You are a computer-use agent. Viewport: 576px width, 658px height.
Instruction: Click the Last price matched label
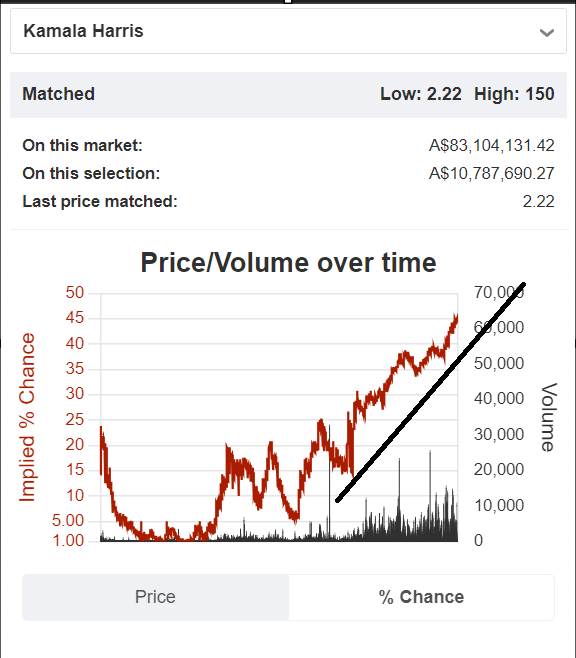pos(100,201)
